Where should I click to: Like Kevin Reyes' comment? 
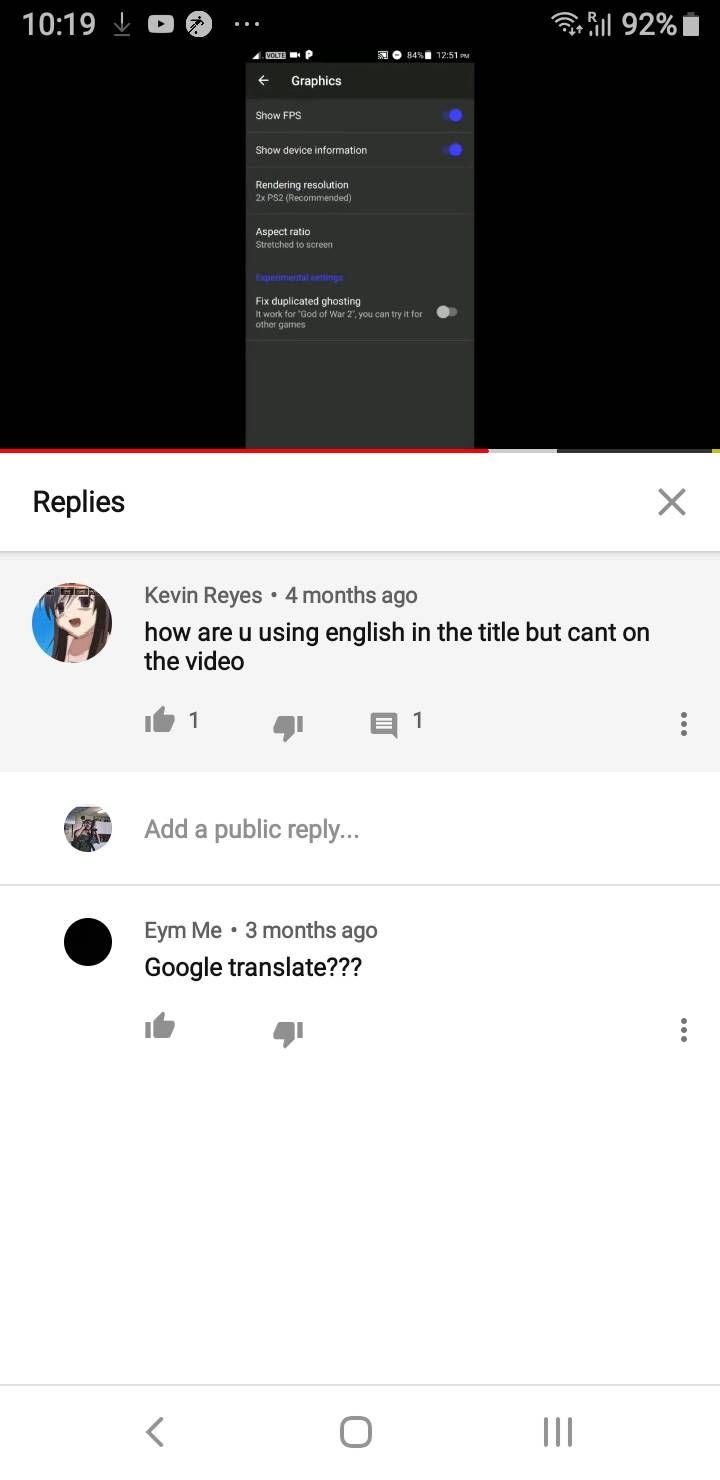160,721
